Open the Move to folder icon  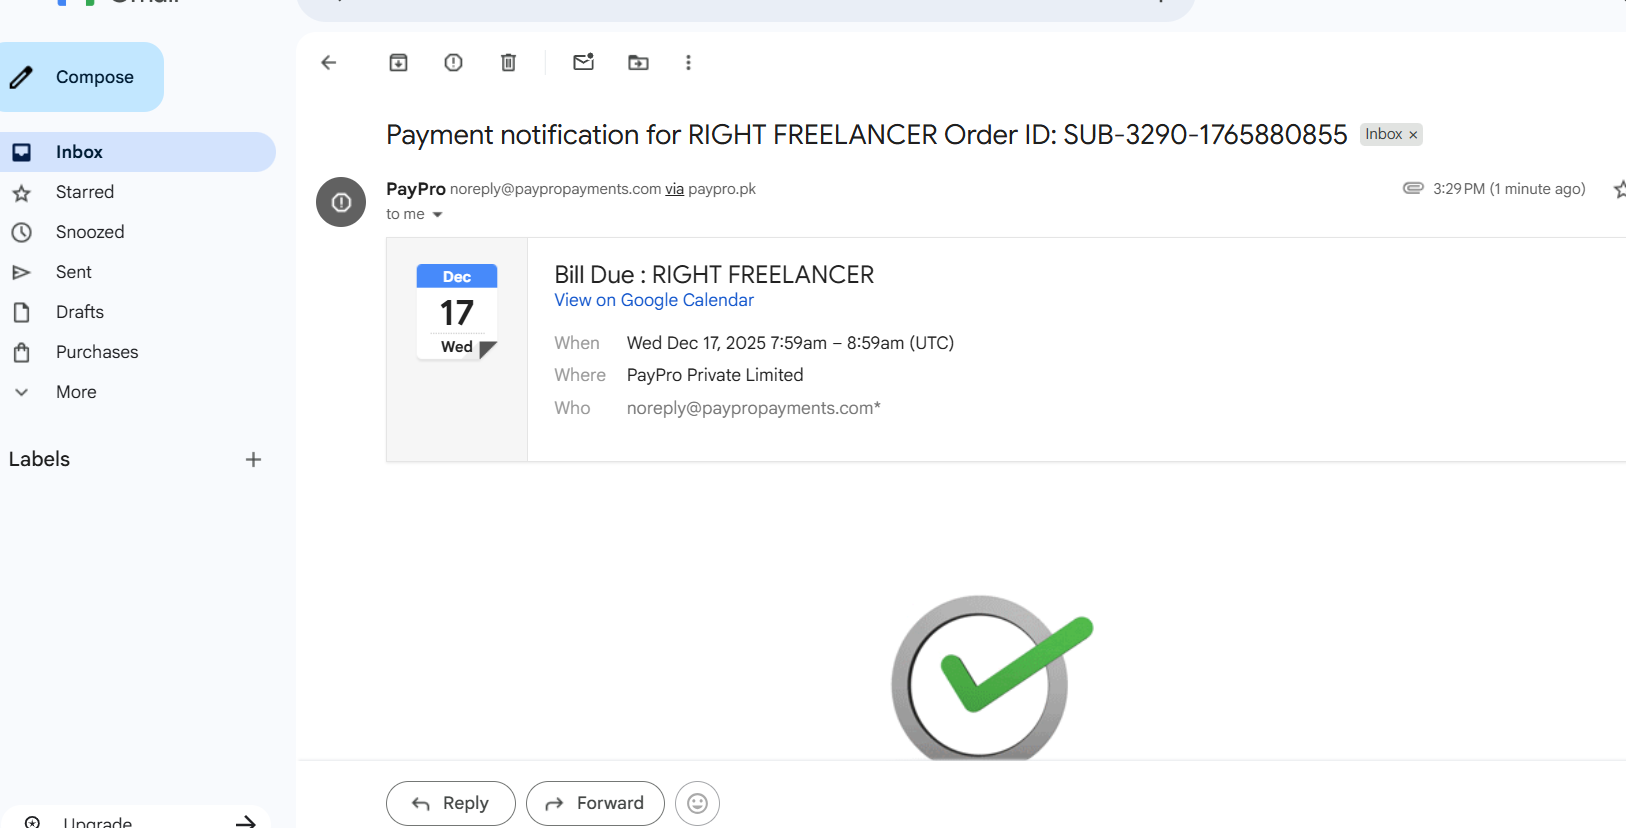[638, 63]
